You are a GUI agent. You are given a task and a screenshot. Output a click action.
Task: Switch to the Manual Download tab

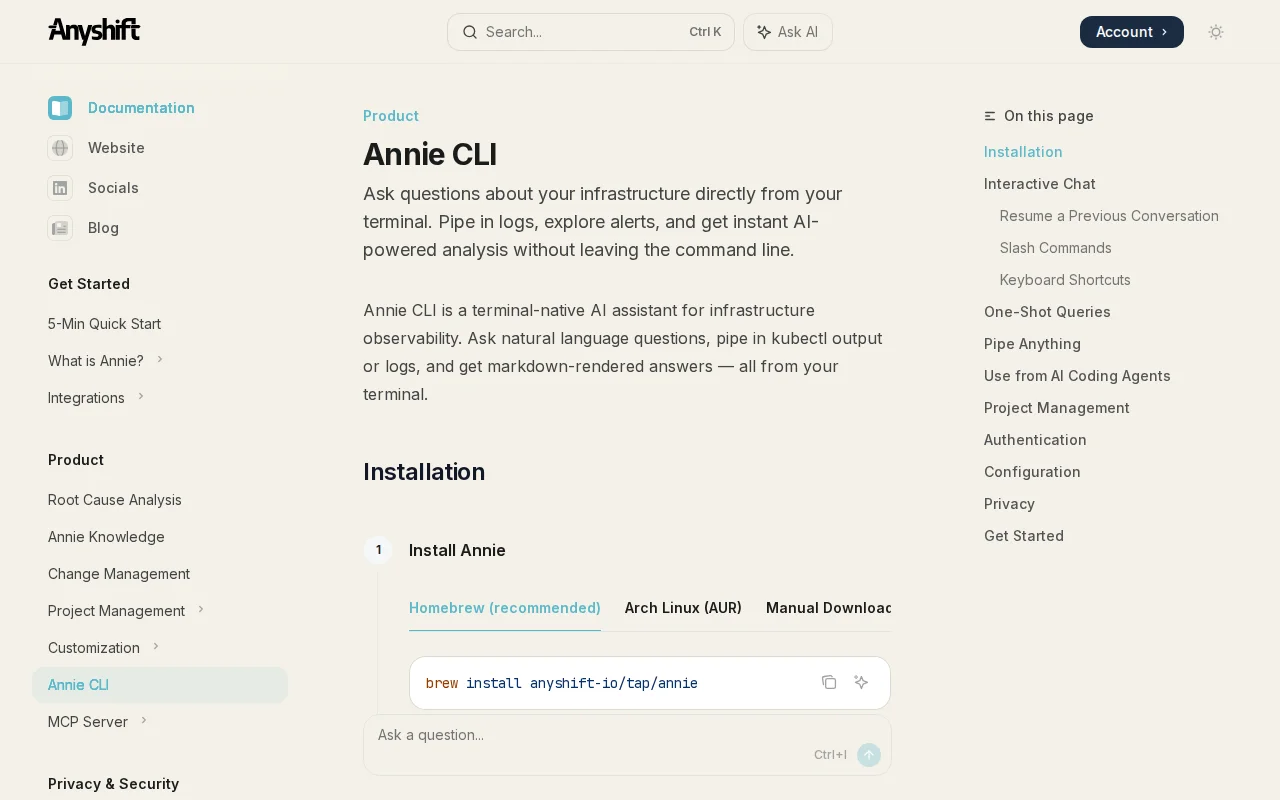828,608
